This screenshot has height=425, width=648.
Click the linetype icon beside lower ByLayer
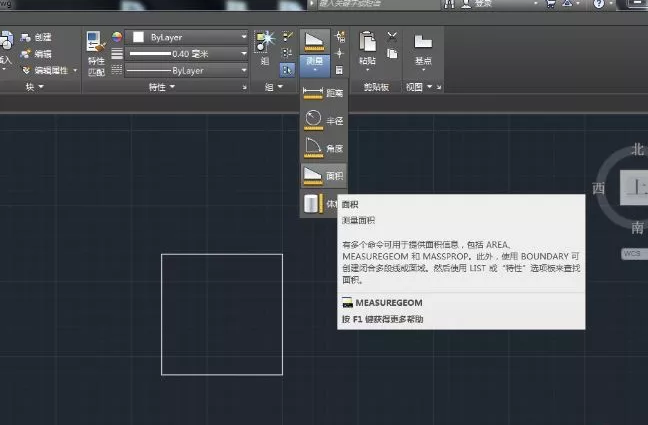(x=117, y=69)
